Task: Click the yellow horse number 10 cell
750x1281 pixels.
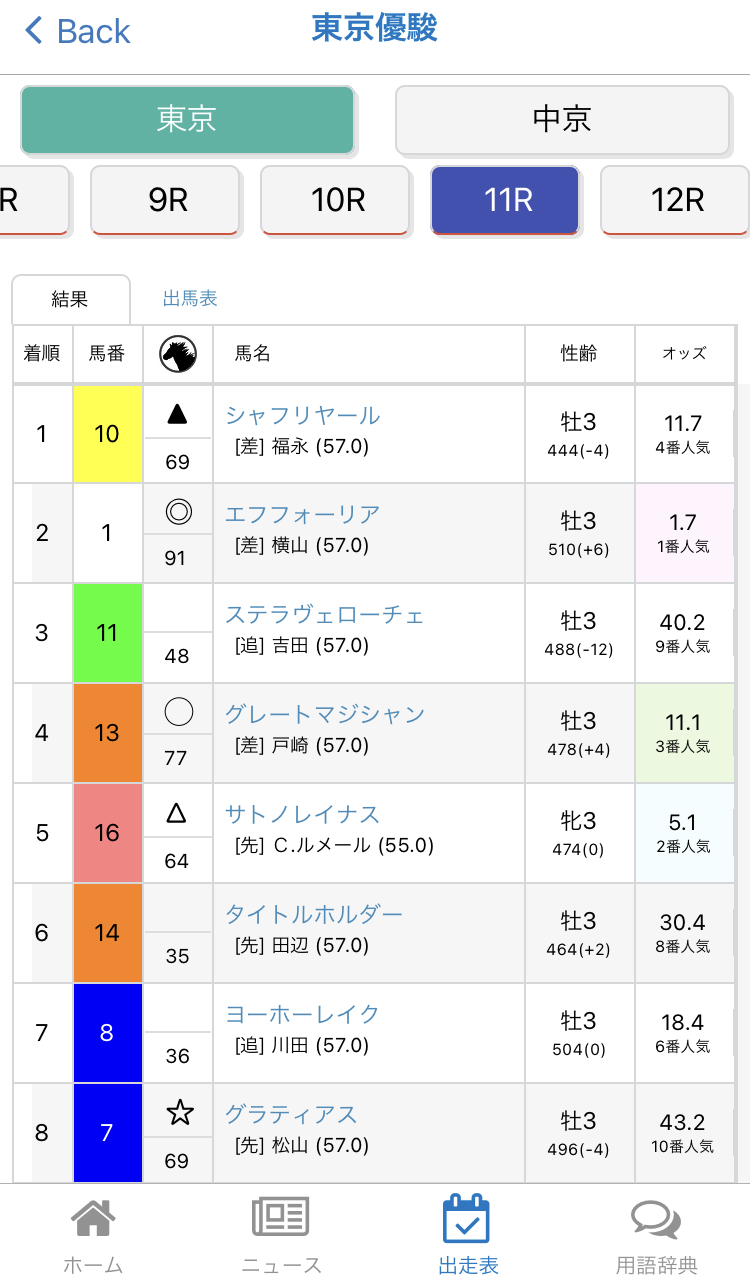Action: click(x=108, y=433)
